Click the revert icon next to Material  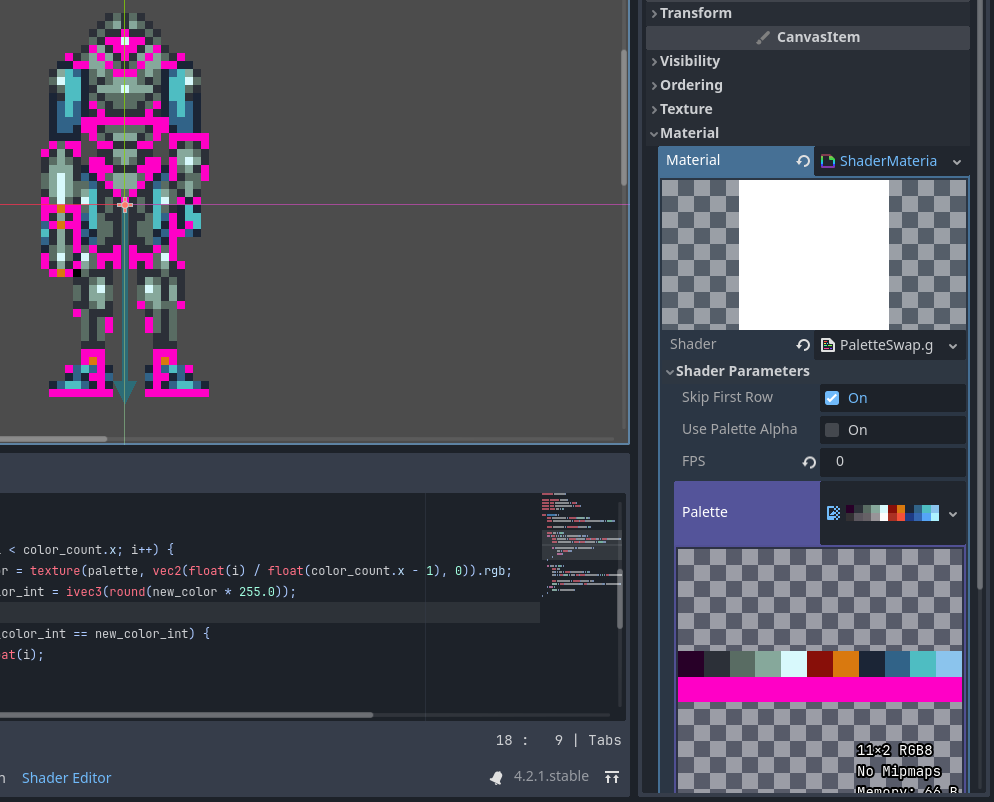(803, 161)
